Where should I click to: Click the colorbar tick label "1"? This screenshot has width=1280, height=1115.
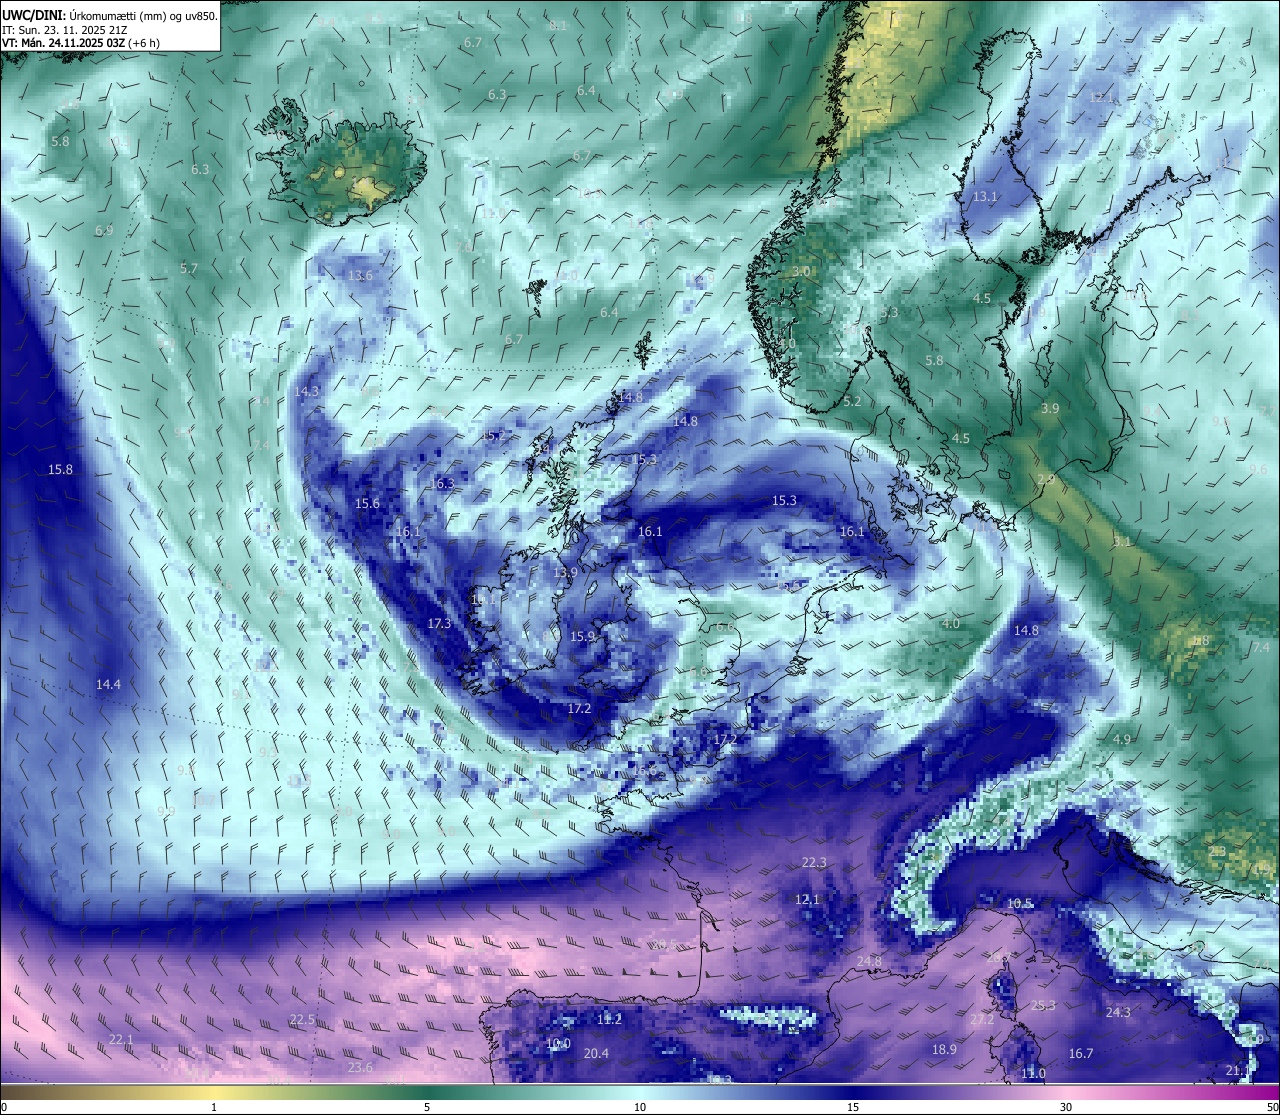[214, 1107]
